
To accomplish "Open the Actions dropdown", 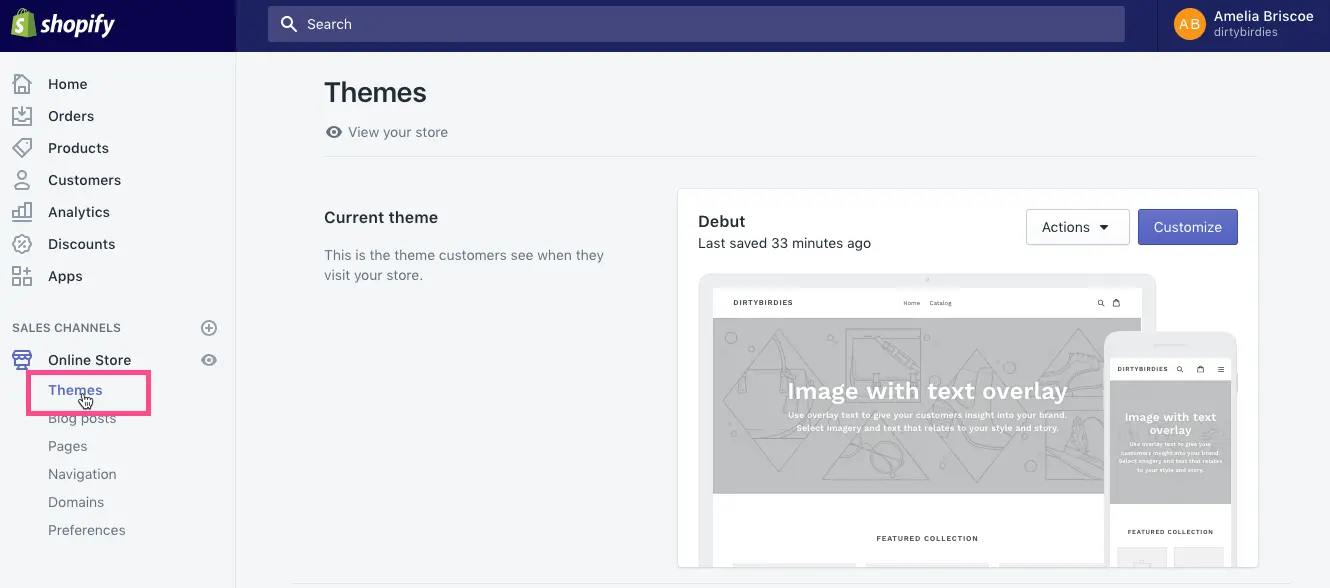I will click(1077, 227).
